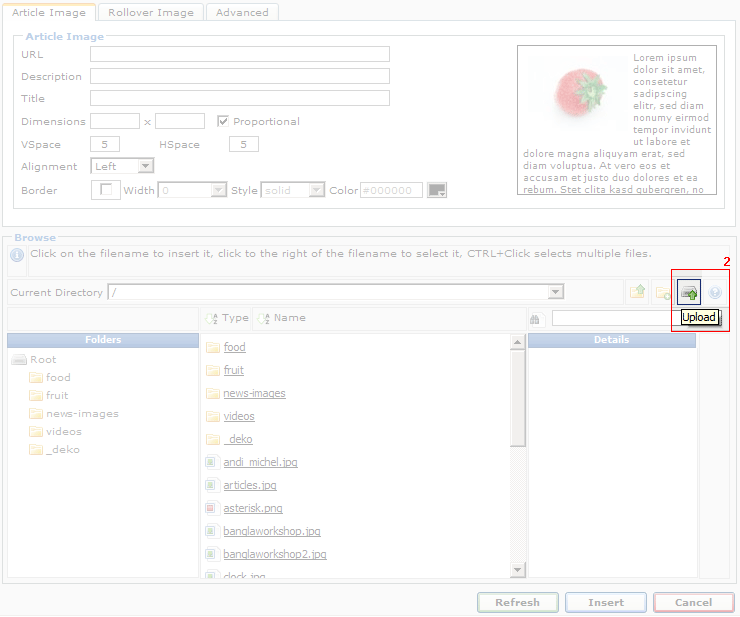Select the news-images folder in tree
Screen dimensions: 740x617
[82, 414]
